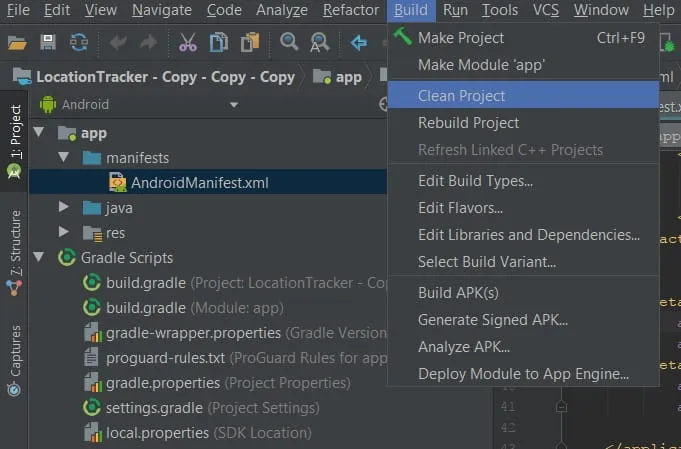Expand the res folder
This screenshot has width=681, height=449.
pos(64,232)
